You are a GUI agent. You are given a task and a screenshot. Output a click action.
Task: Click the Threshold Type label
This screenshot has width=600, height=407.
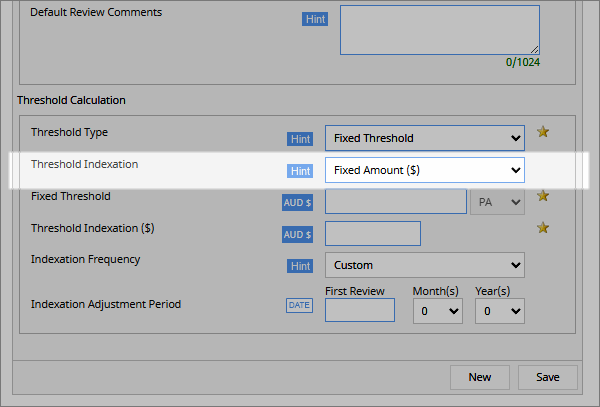[69, 133]
